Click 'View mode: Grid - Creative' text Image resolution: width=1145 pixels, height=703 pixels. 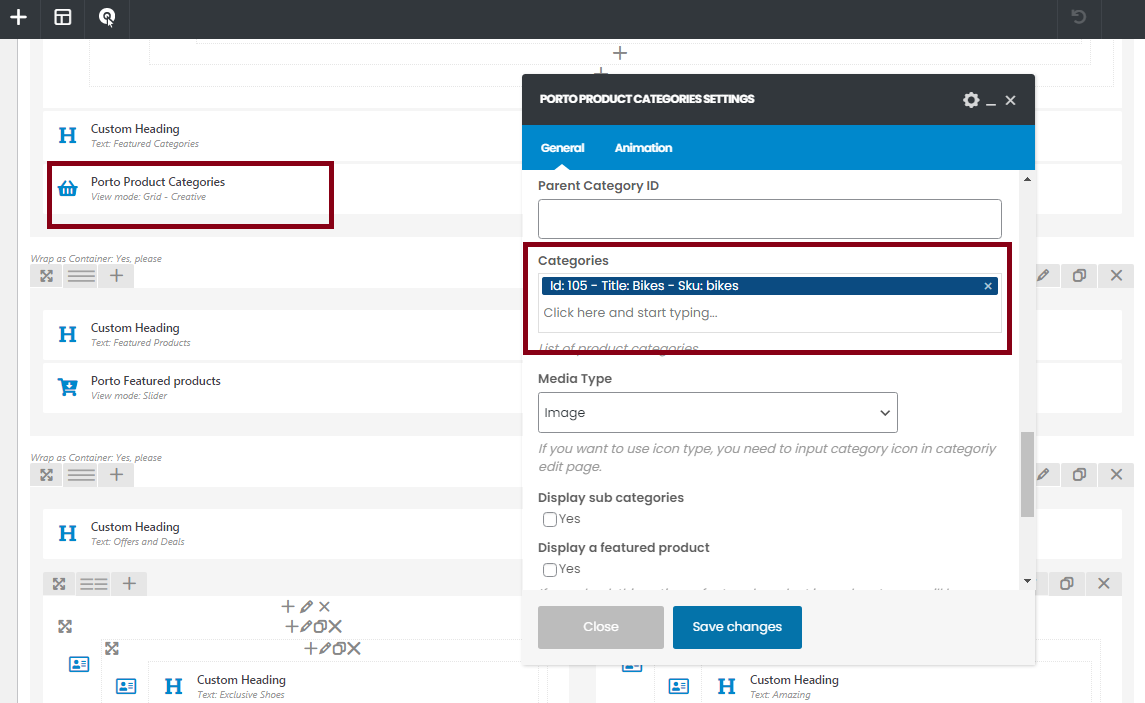click(x=148, y=197)
